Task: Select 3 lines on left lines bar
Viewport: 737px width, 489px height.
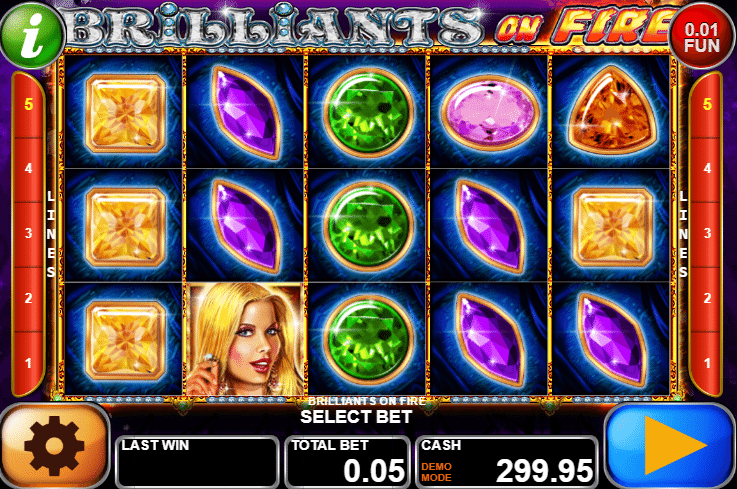Action: [28, 234]
